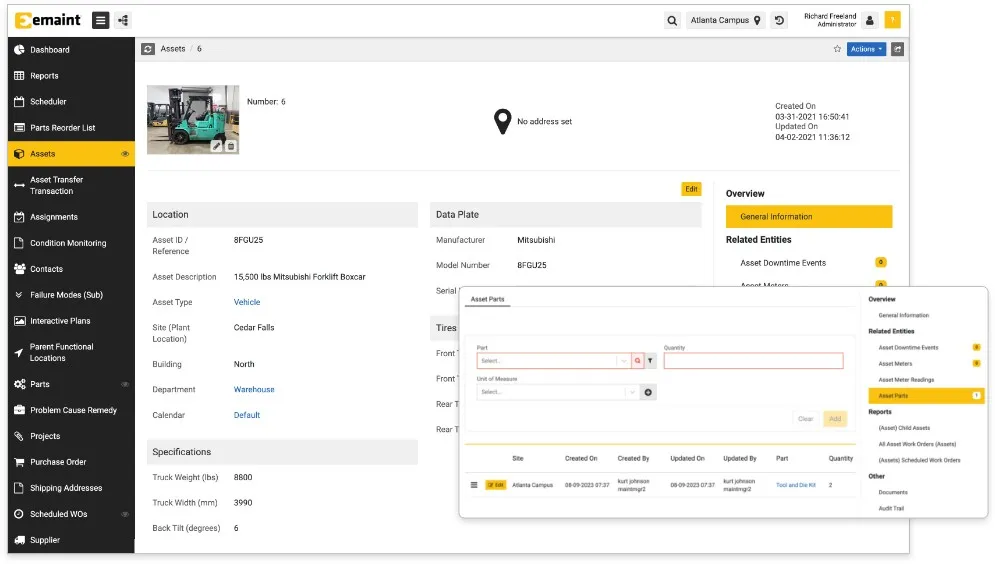
Task: Click the Assignments calendar icon
Action: click(19, 217)
